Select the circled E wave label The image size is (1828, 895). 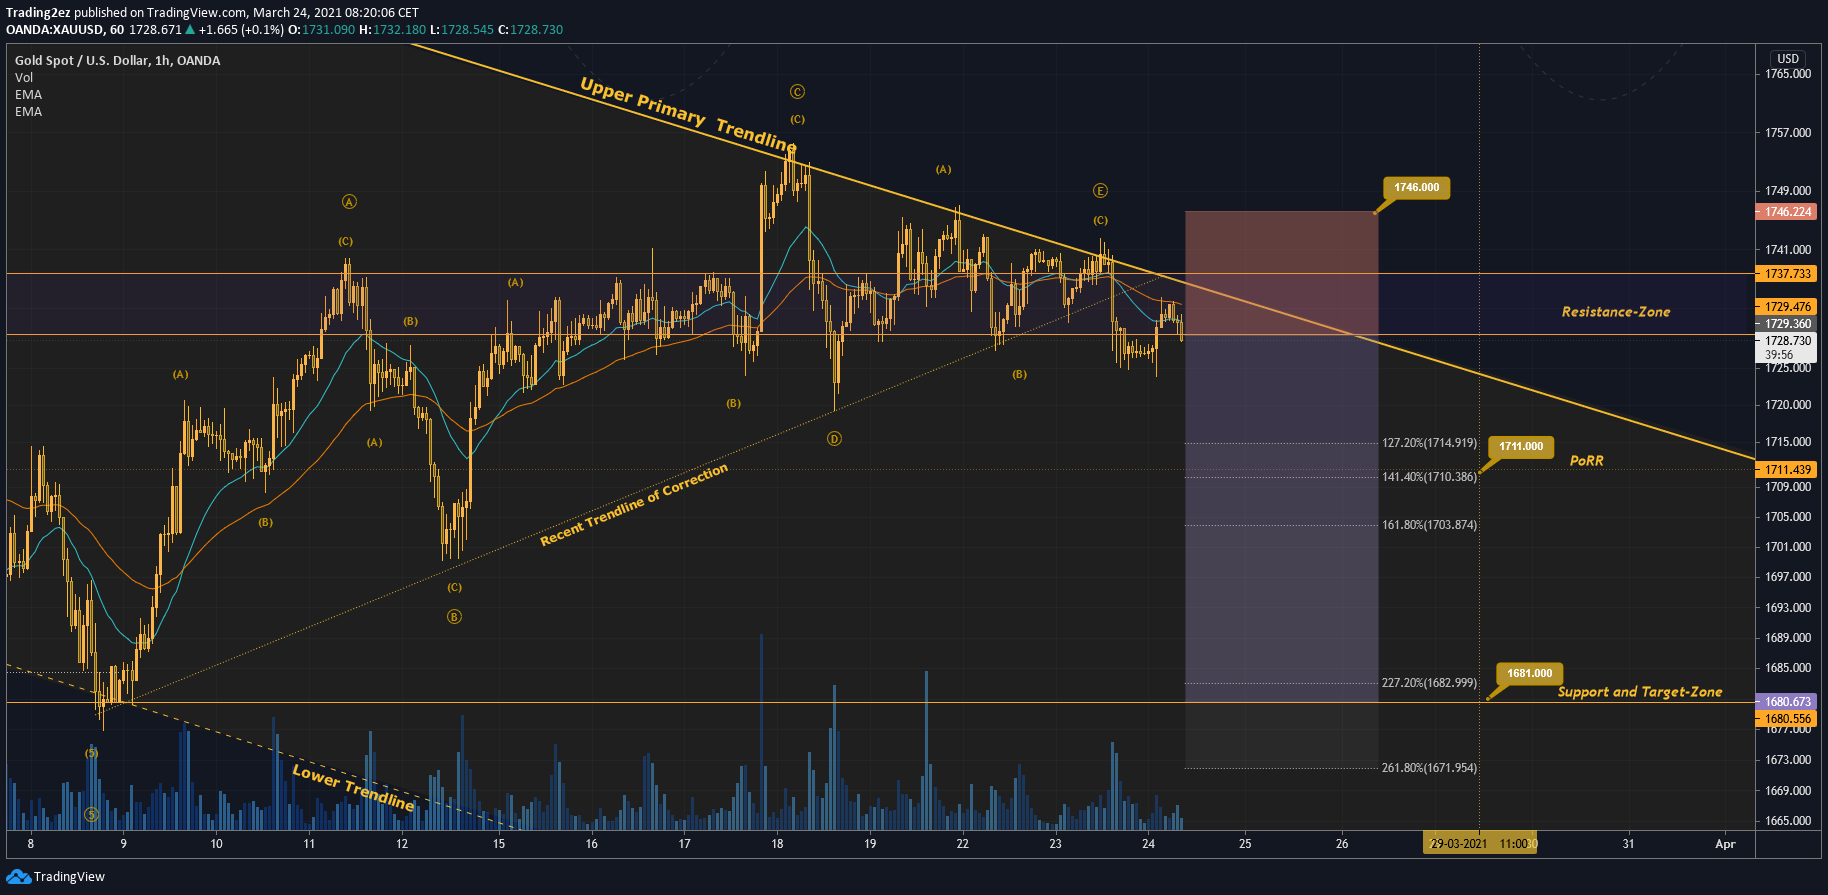1100,191
